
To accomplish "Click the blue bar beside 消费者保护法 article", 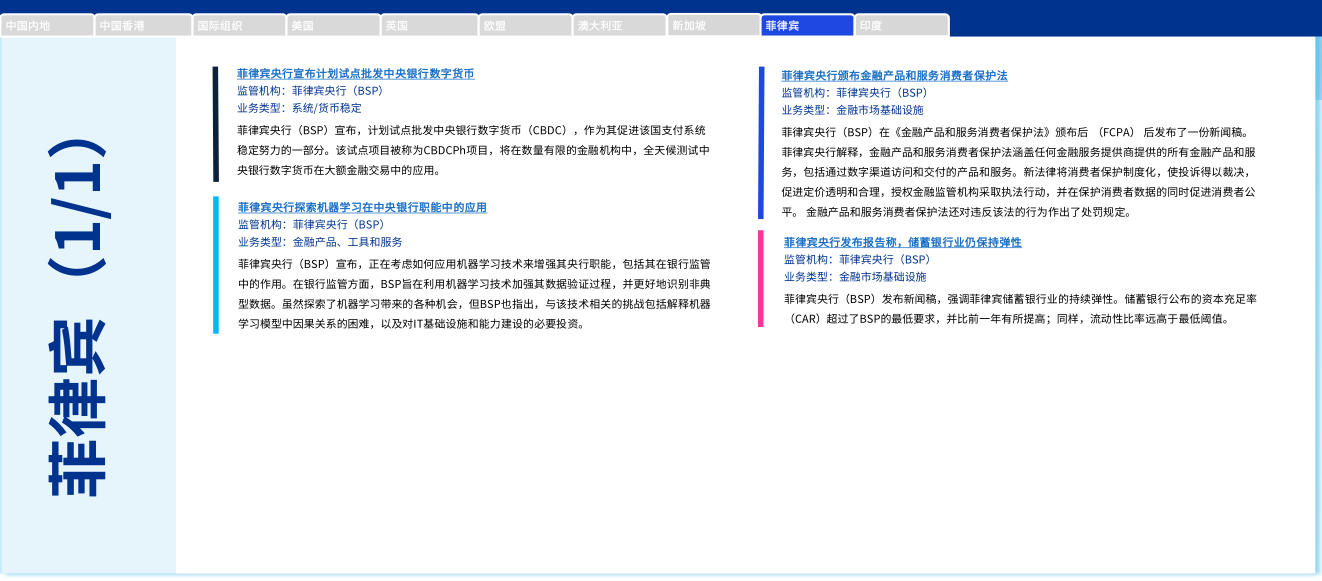I will 761,142.
